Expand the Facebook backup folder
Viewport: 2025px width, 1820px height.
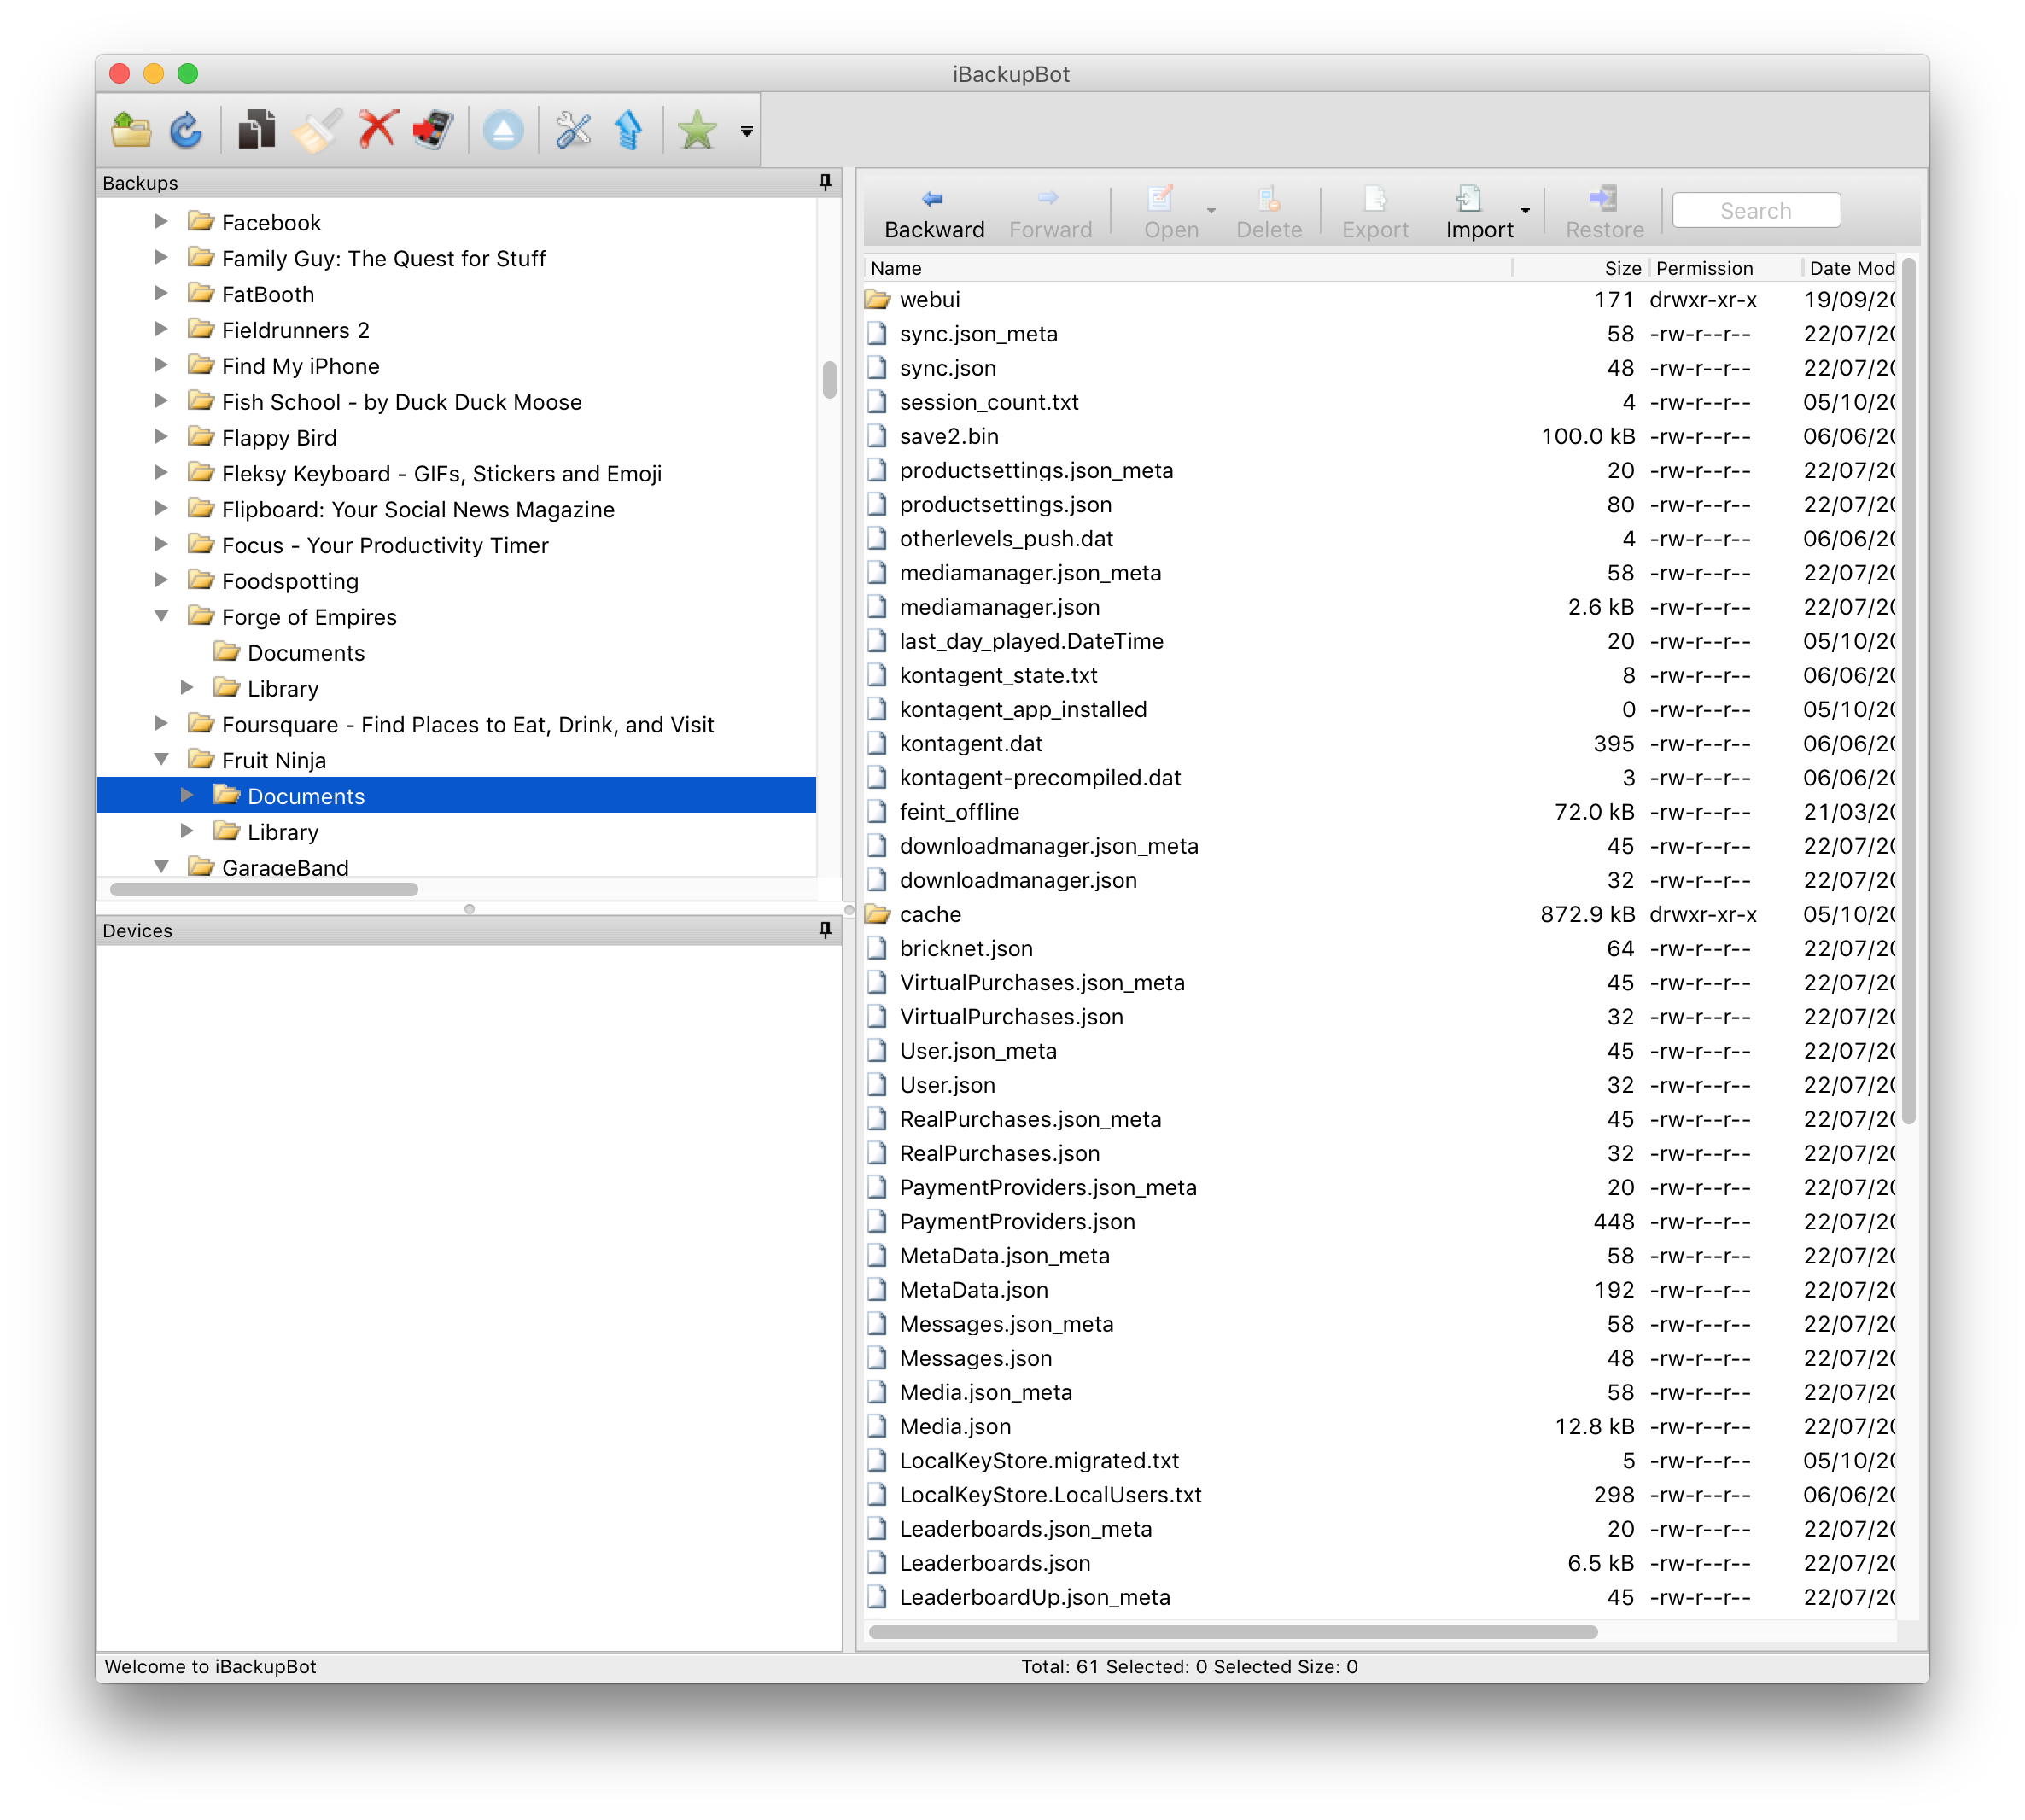161,221
